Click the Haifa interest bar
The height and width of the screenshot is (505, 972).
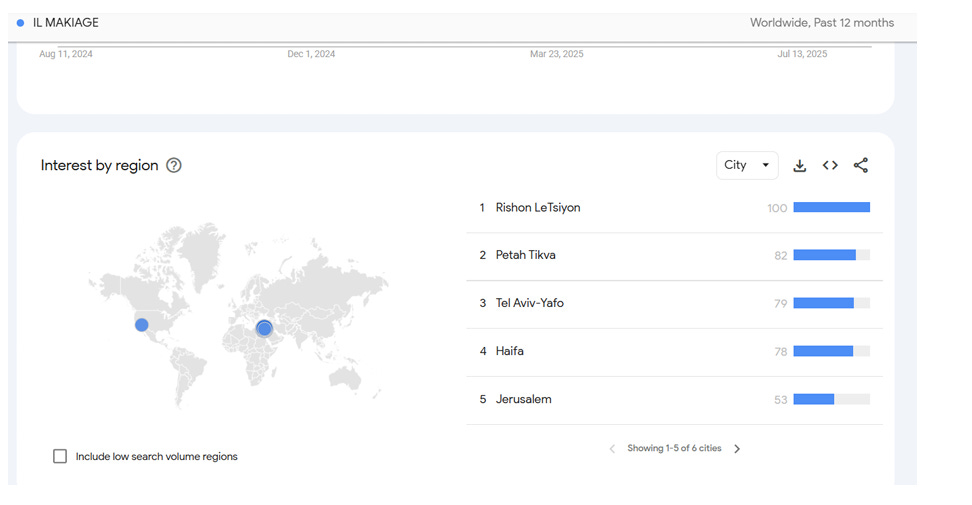tap(831, 351)
